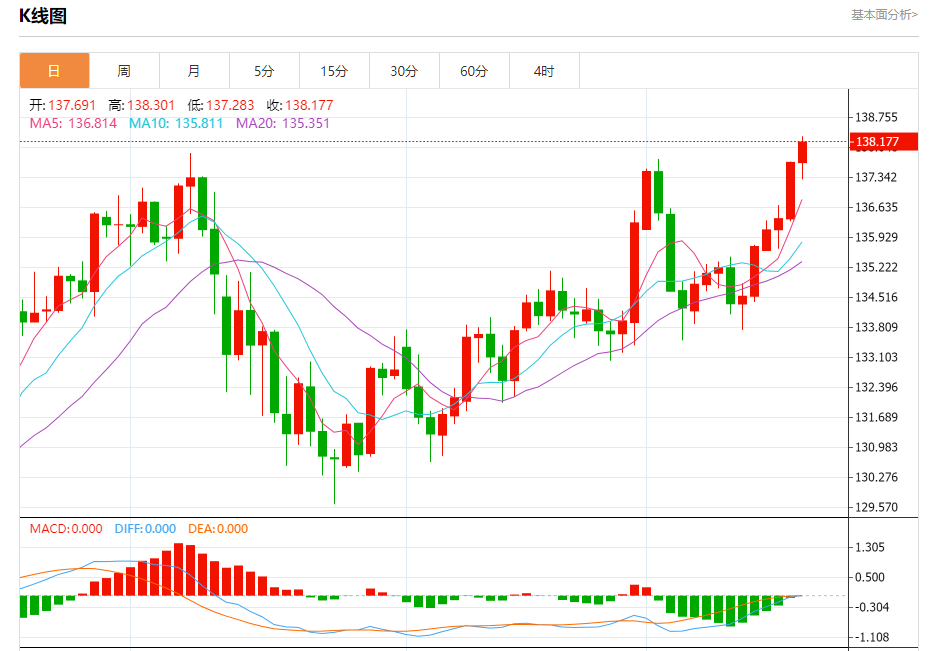Click the -1.108 MACD axis label
The image size is (936, 651).
coord(872,637)
